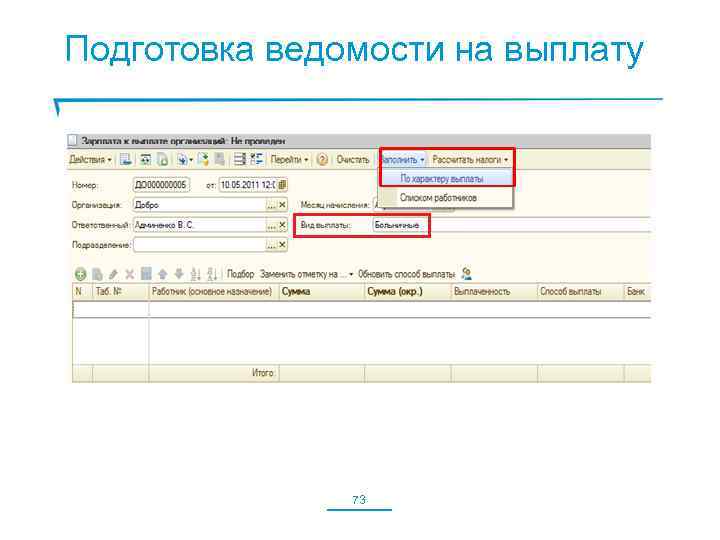
Task: Choose Списком работников menu entry
Action: coord(445,198)
